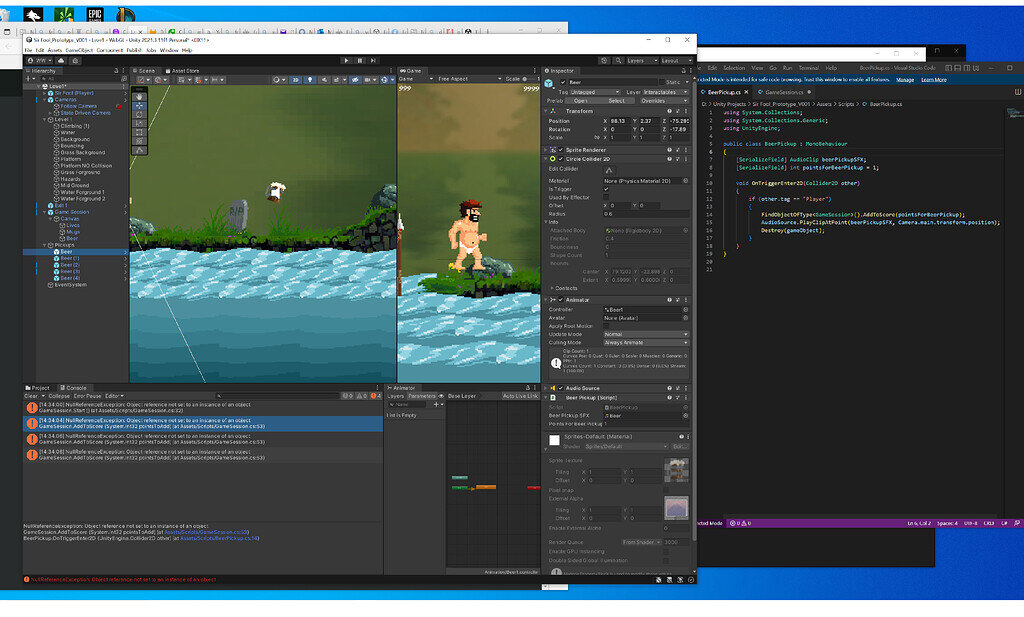
Task: Click the Pause button in Unity toolbar
Action: (360, 60)
